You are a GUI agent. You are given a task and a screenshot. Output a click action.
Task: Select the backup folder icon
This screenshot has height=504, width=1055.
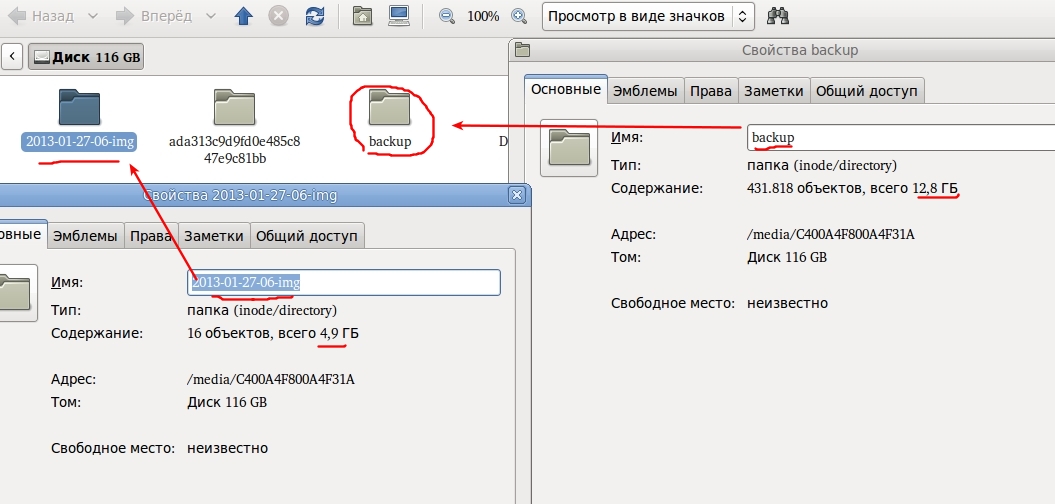(x=390, y=108)
